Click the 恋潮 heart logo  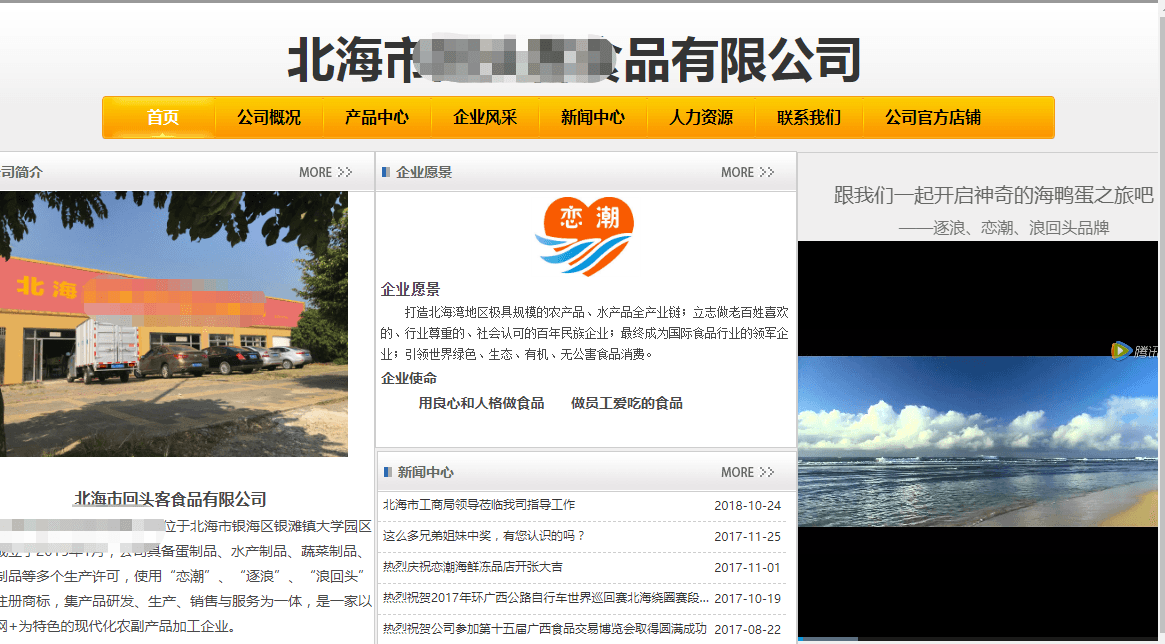(x=585, y=236)
